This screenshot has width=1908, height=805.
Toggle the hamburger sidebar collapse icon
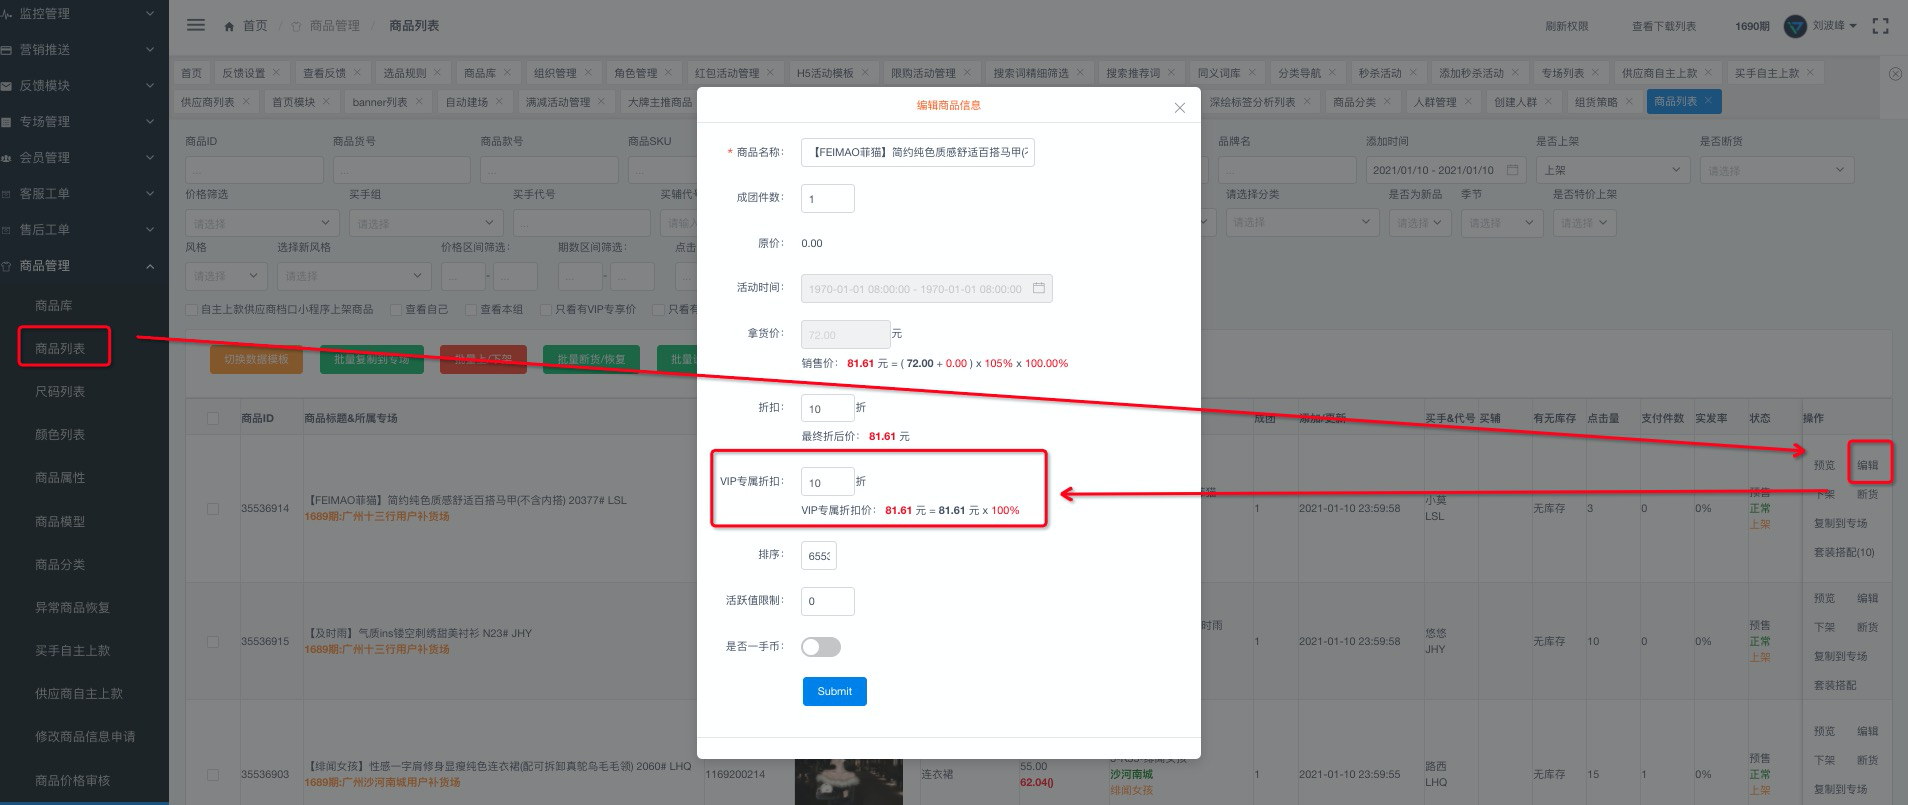click(x=196, y=25)
